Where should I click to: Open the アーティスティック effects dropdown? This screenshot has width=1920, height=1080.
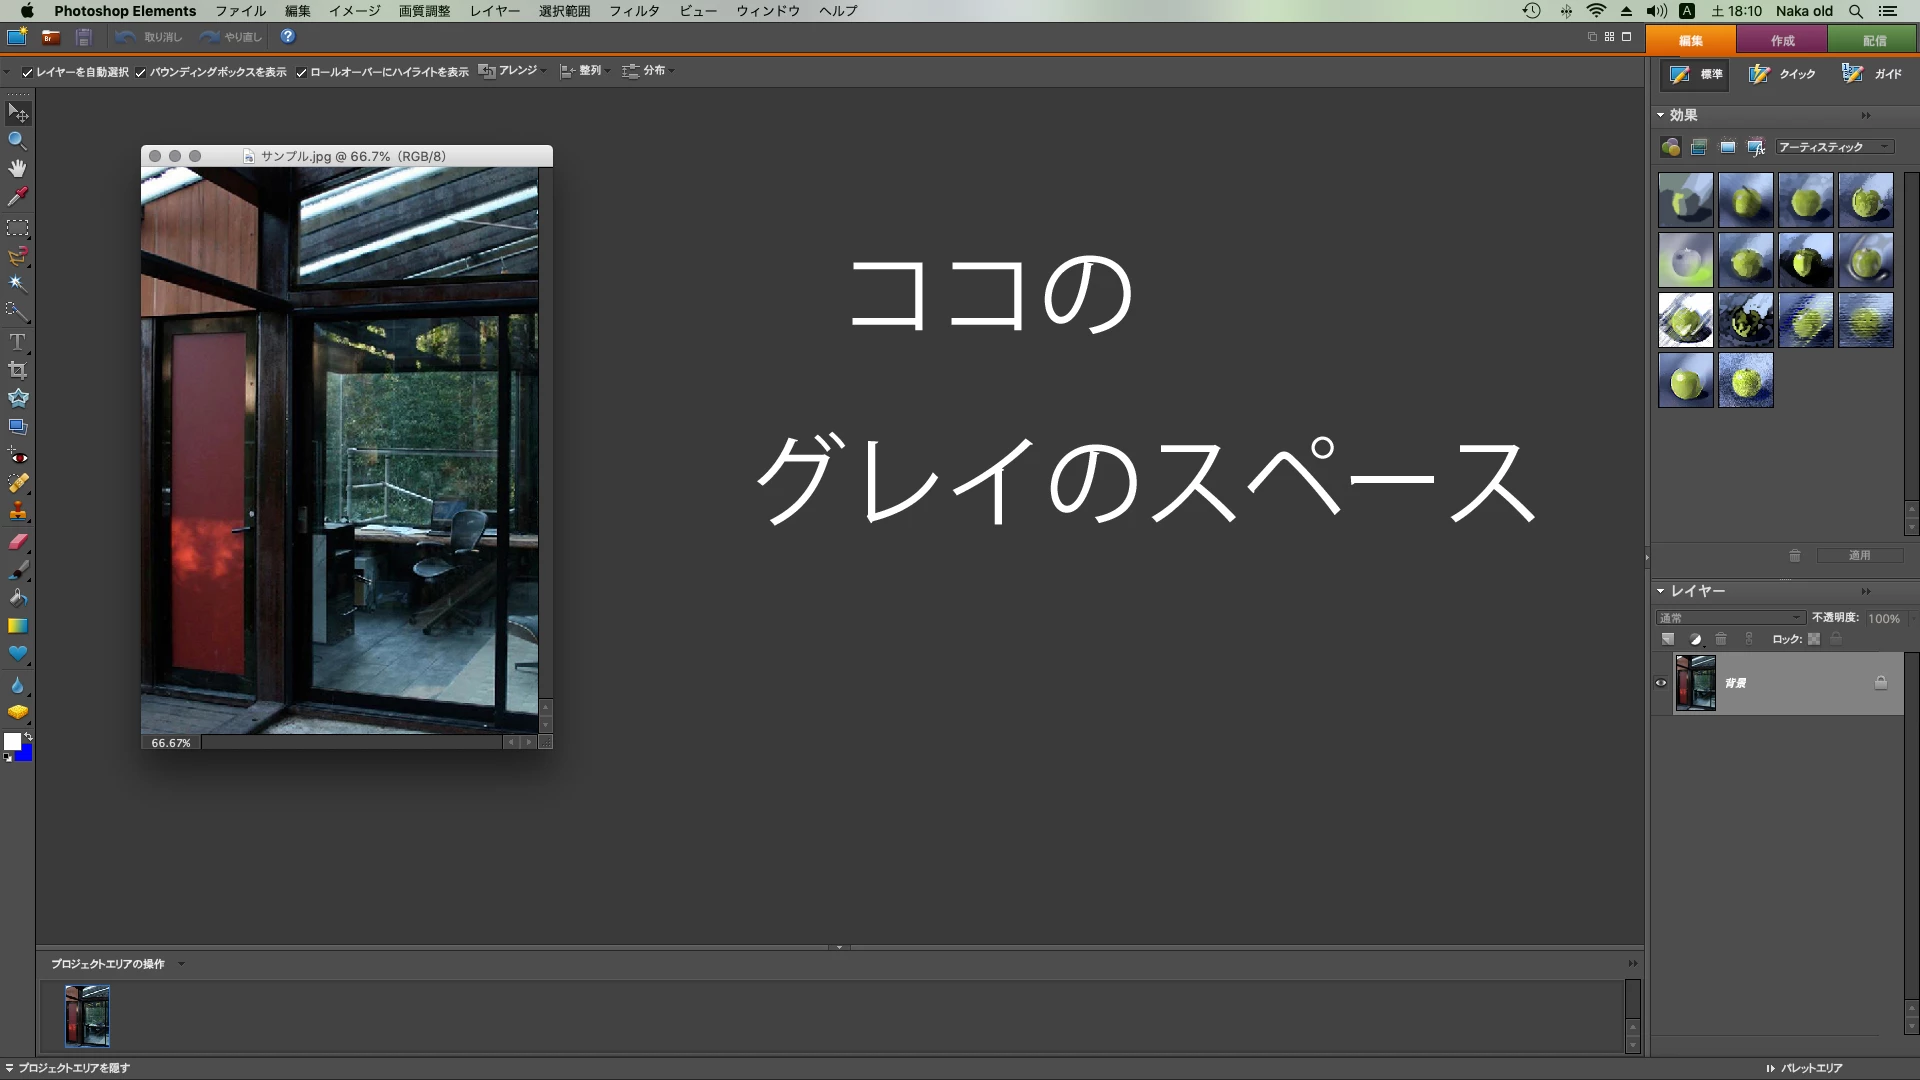1835,147
